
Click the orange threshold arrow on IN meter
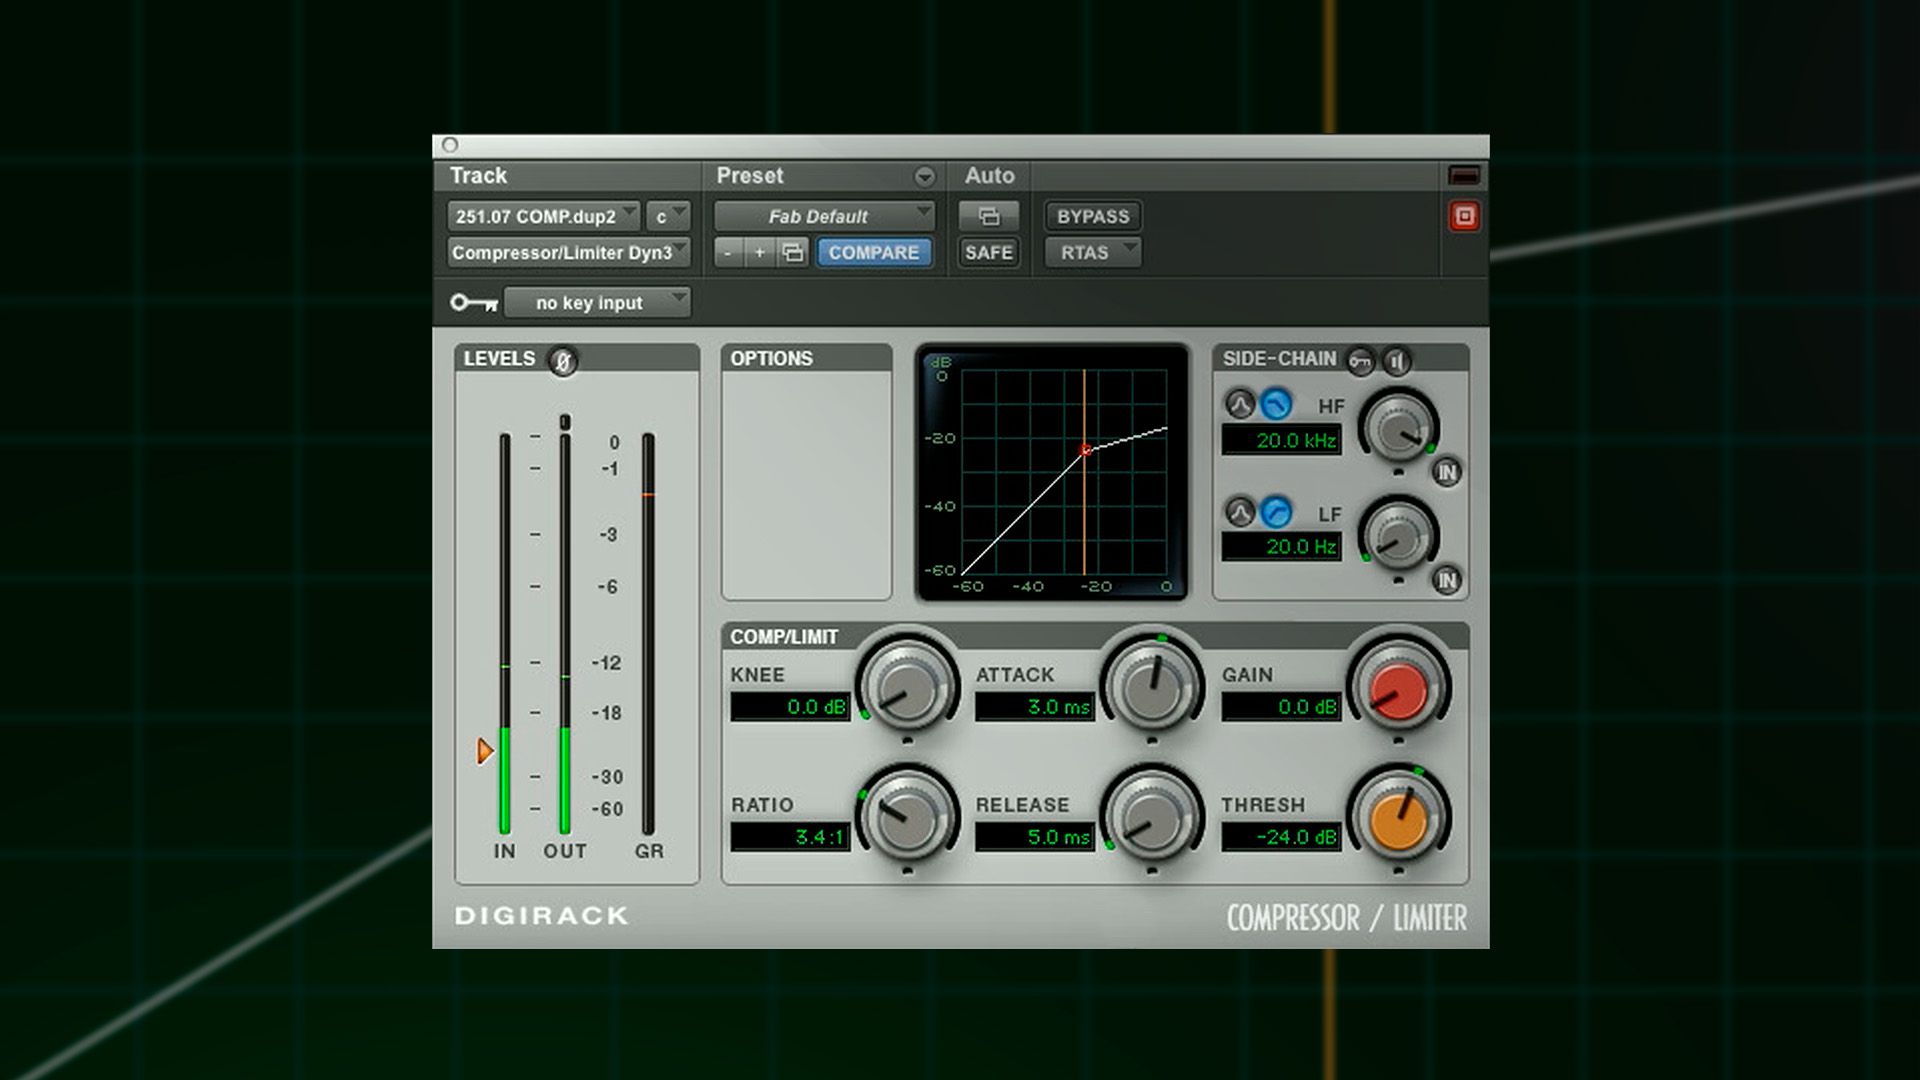pos(485,751)
